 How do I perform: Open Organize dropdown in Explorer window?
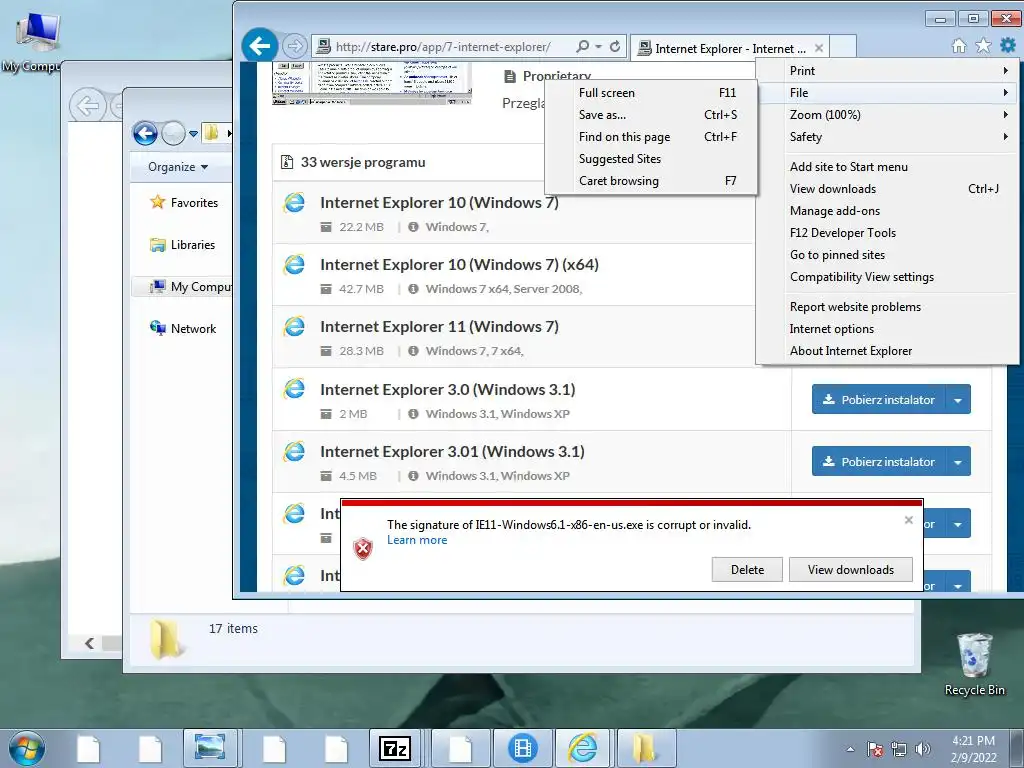click(x=178, y=167)
